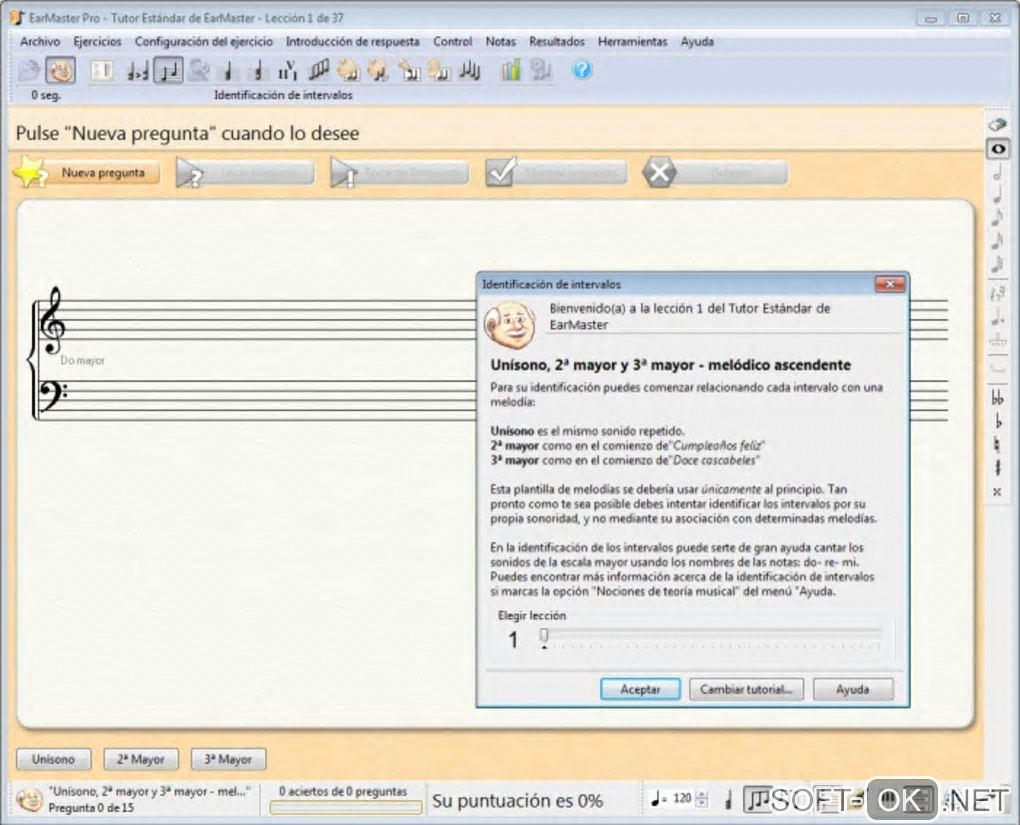Click the "Do mayor" key label on staff
The image size is (1020, 825).
pos(82,360)
